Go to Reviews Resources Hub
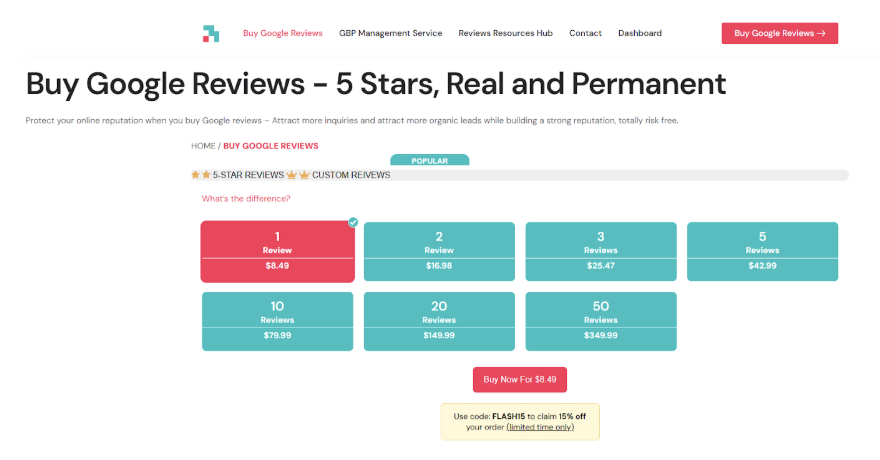This screenshot has width=880, height=460. 506,33
